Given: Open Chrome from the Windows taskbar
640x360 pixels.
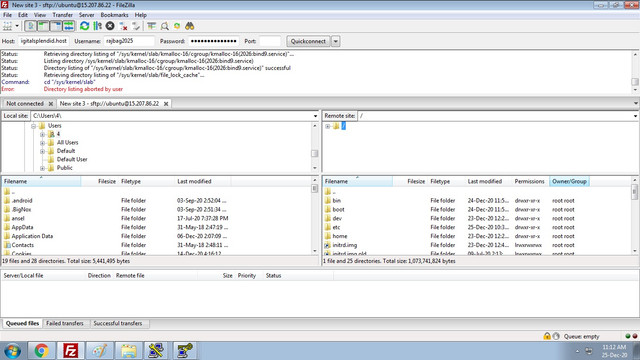Looking at the screenshot, I should point(42,351).
